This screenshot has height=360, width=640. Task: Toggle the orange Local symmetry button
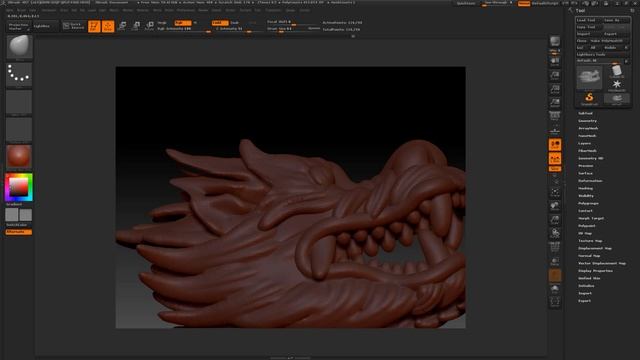555,144
